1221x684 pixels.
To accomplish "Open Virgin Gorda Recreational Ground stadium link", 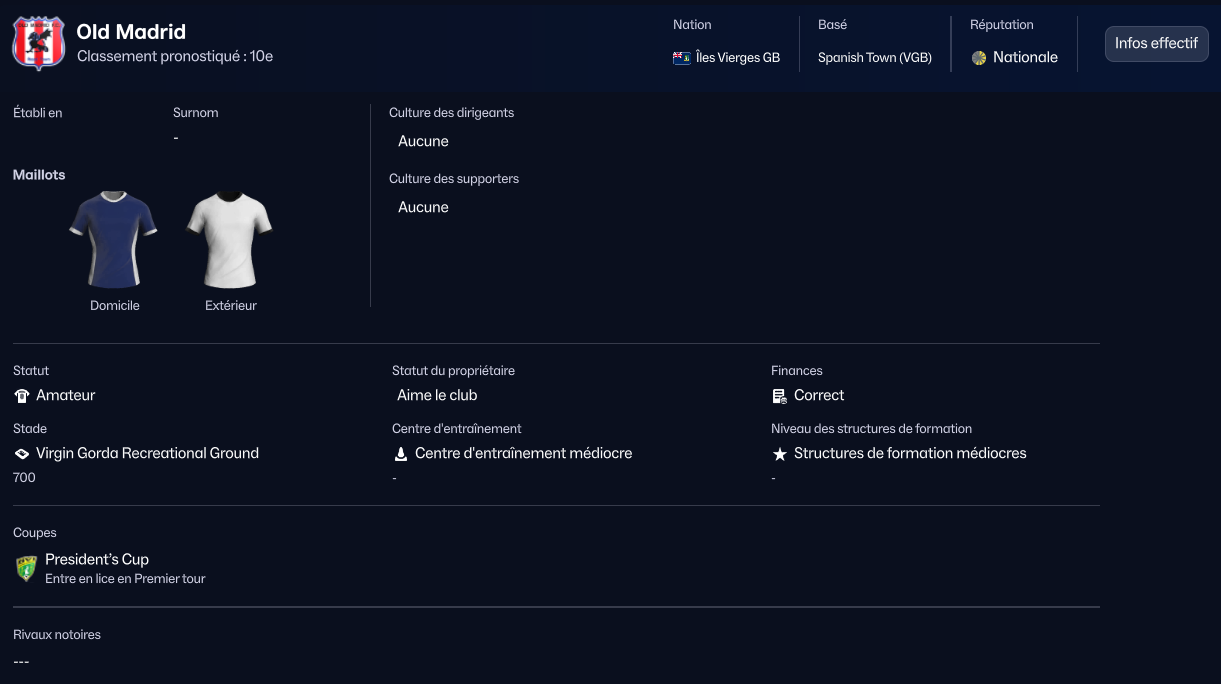I will (x=147, y=453).
